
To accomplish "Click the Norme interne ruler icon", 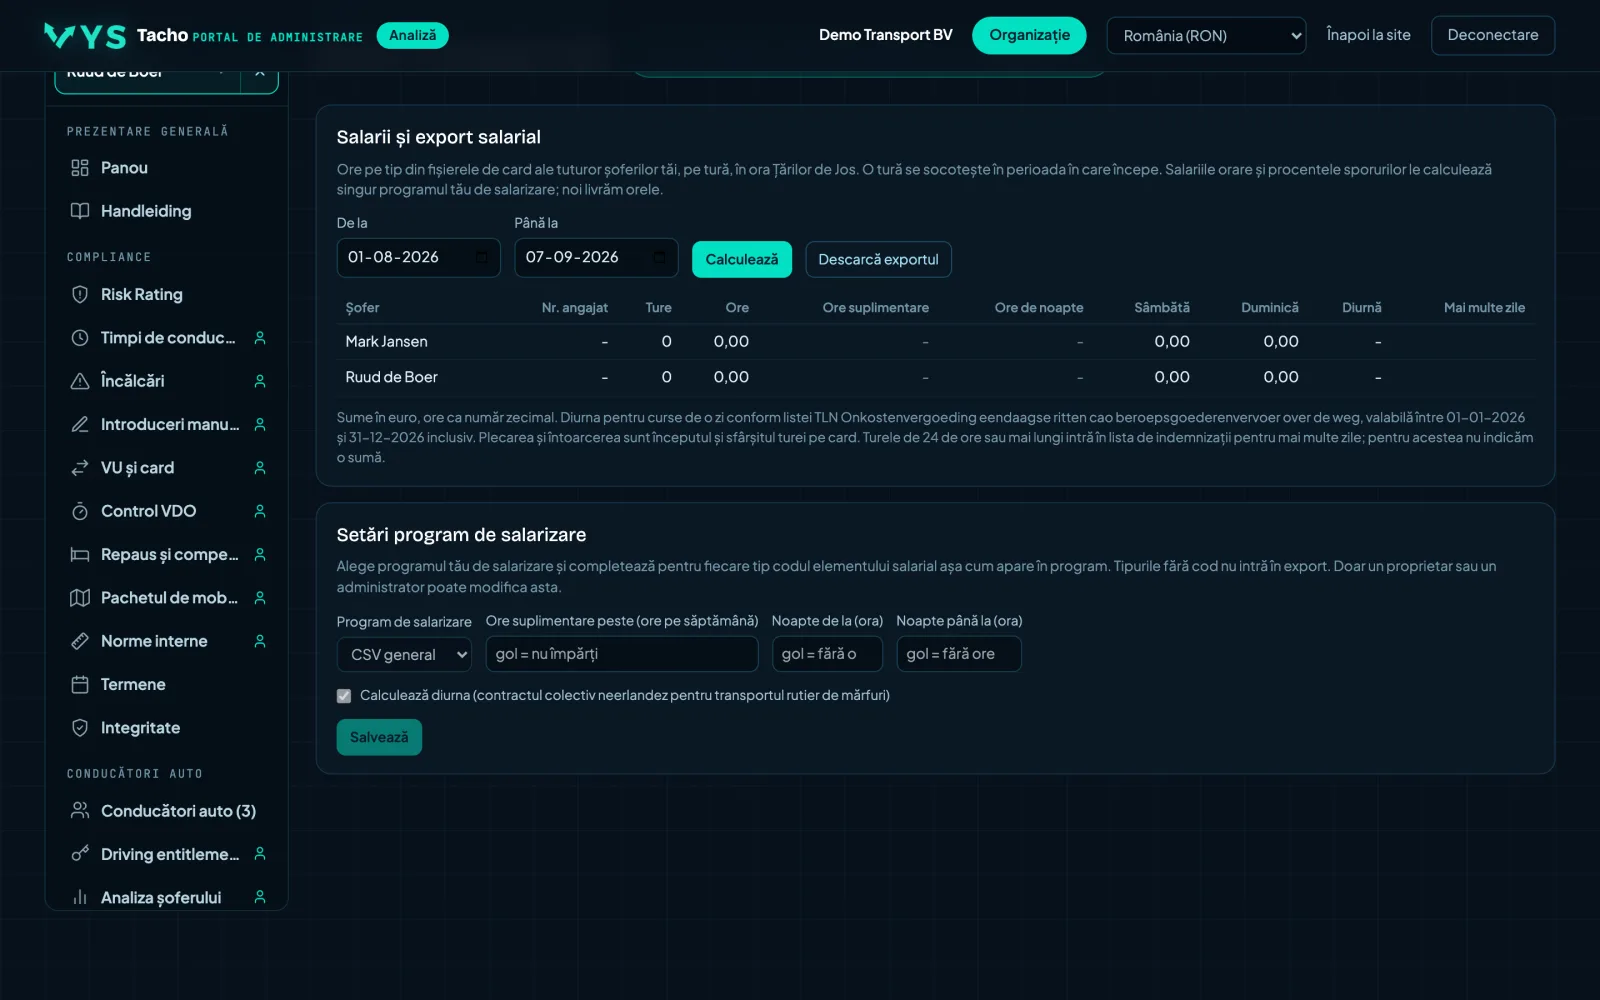I will (x=80, y=641).
